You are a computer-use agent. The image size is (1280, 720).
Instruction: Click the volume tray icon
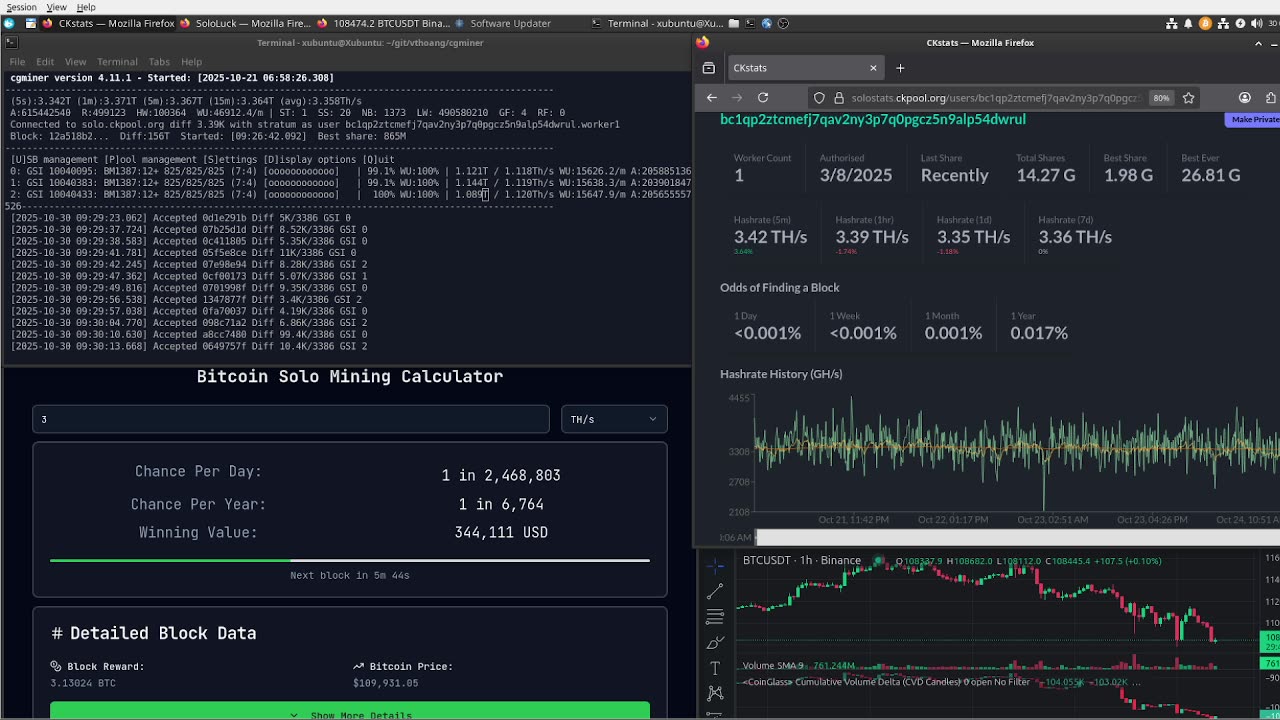pyautogui.click(x=1257, y=23)
